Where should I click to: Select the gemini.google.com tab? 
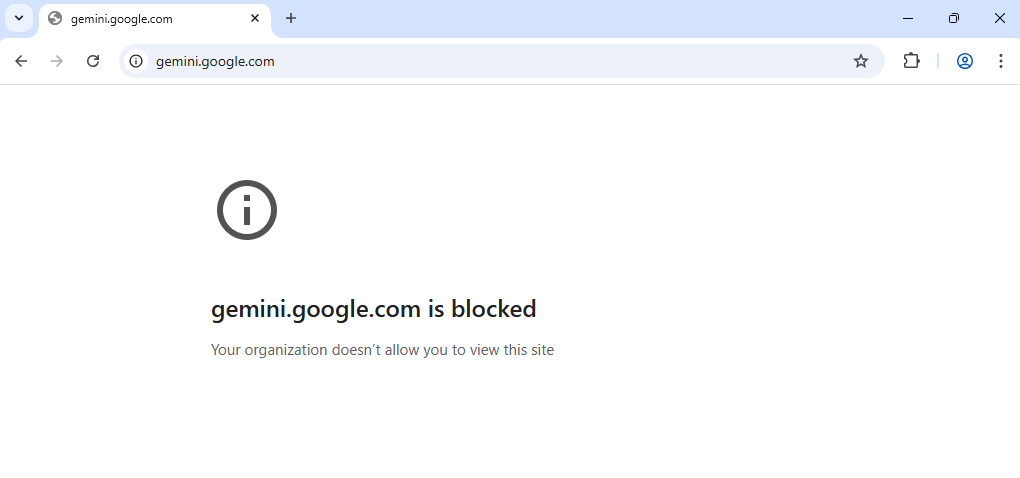(x=140, y=19)
